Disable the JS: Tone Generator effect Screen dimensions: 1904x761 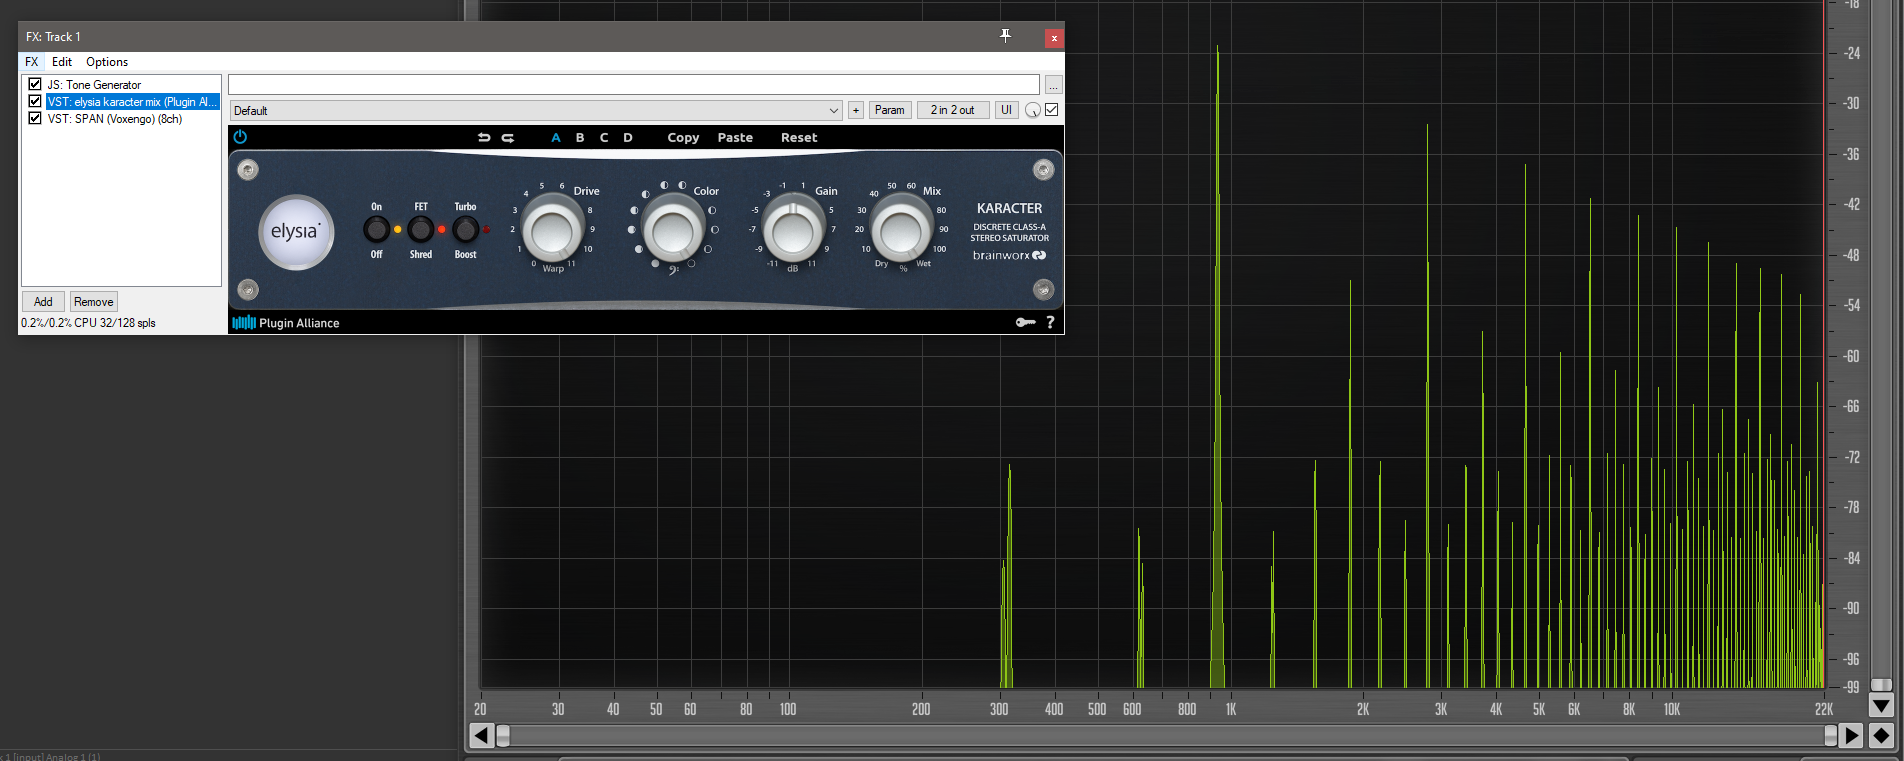coord(35,85)
